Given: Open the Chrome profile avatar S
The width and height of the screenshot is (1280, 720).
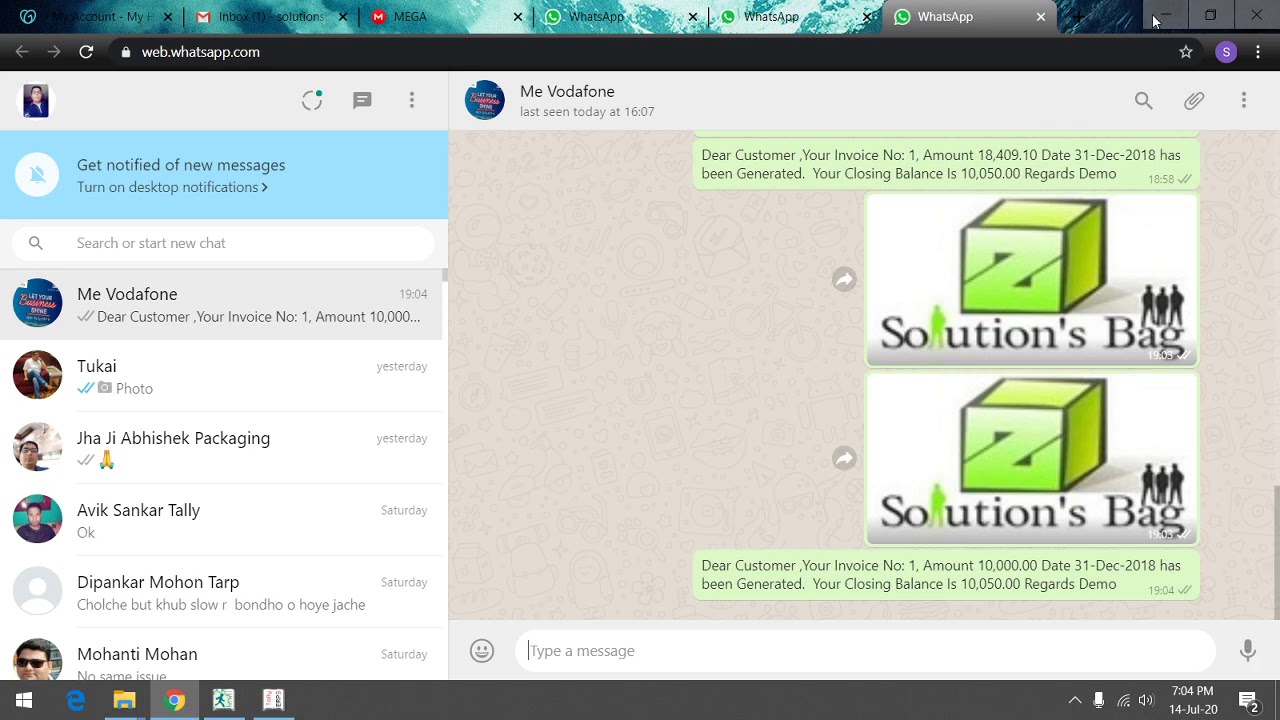Looking at the screenshot, I should pyautogui.click(x=1226, y=52).
